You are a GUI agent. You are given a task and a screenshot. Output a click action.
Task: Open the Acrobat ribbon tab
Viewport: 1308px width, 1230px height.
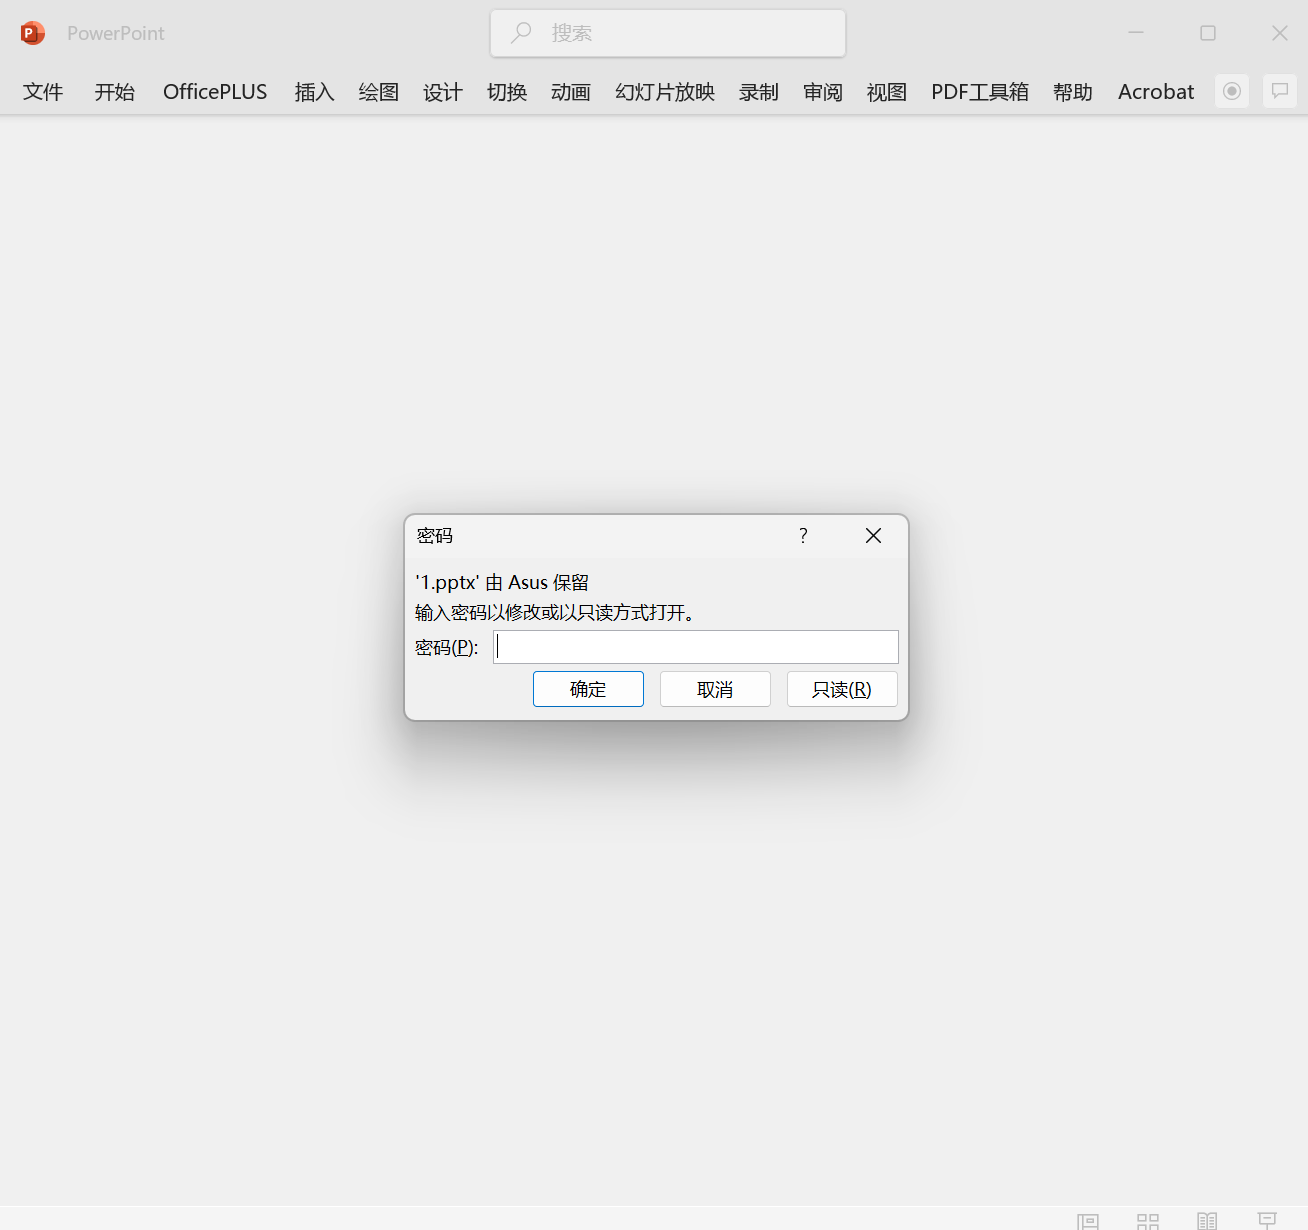point(1156,92)
